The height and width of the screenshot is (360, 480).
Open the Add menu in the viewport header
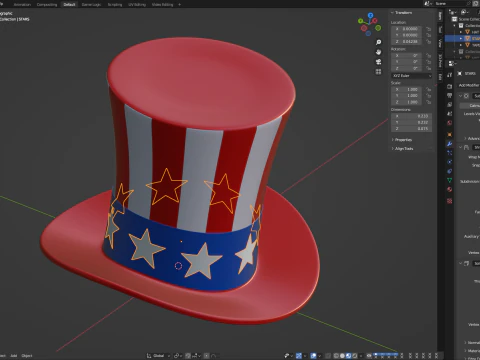pos(14,356)
